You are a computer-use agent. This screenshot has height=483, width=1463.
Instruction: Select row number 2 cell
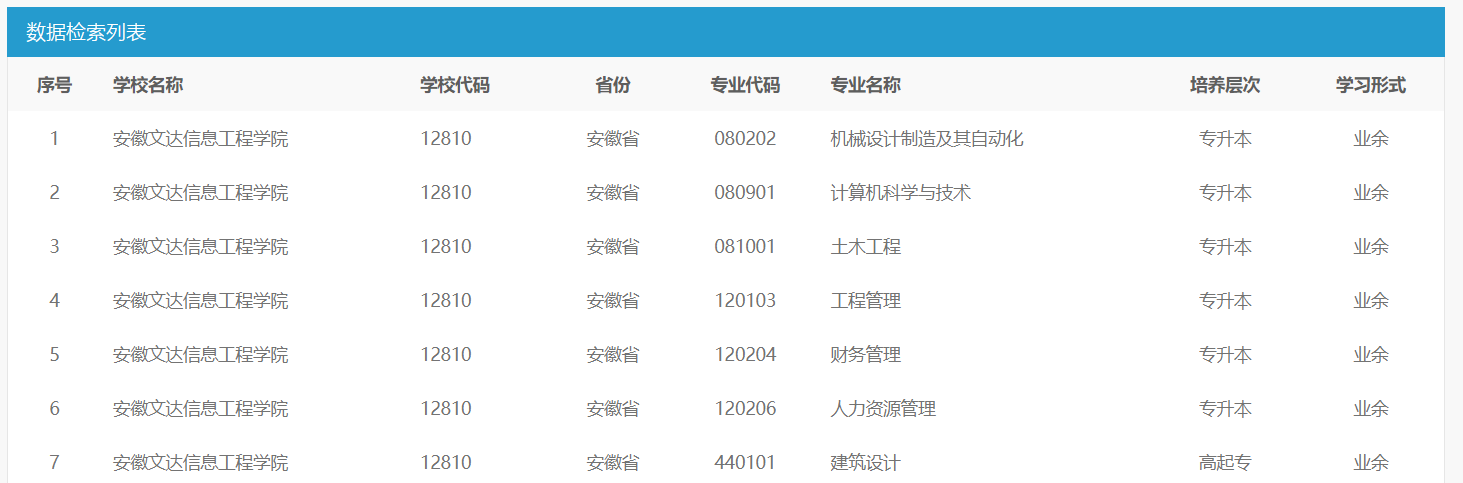point(54,193)
